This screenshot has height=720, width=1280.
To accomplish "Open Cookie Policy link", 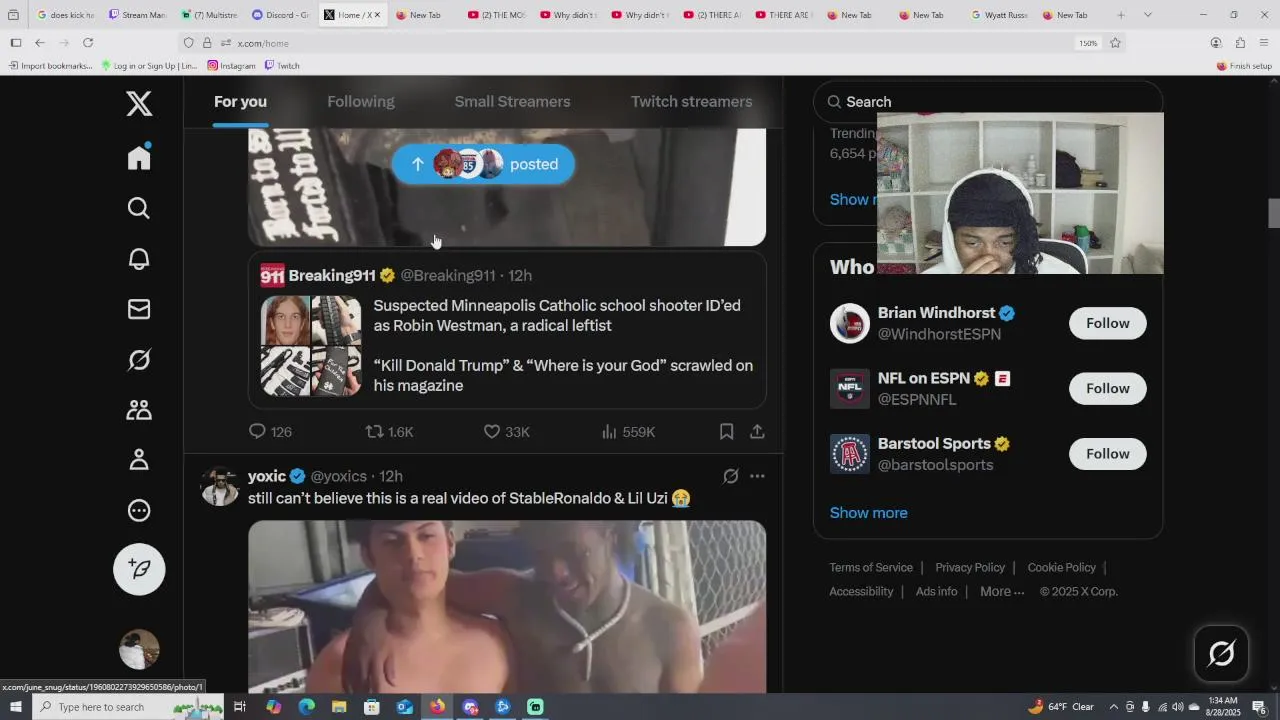I will click(1061, 567).
